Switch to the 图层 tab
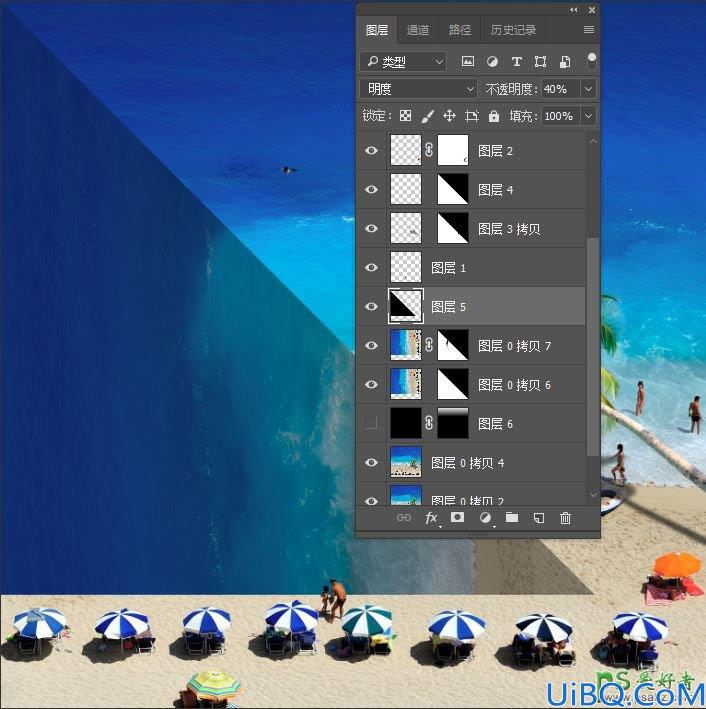The width and height of the screenshot is (706, 709). click(376, 30)
